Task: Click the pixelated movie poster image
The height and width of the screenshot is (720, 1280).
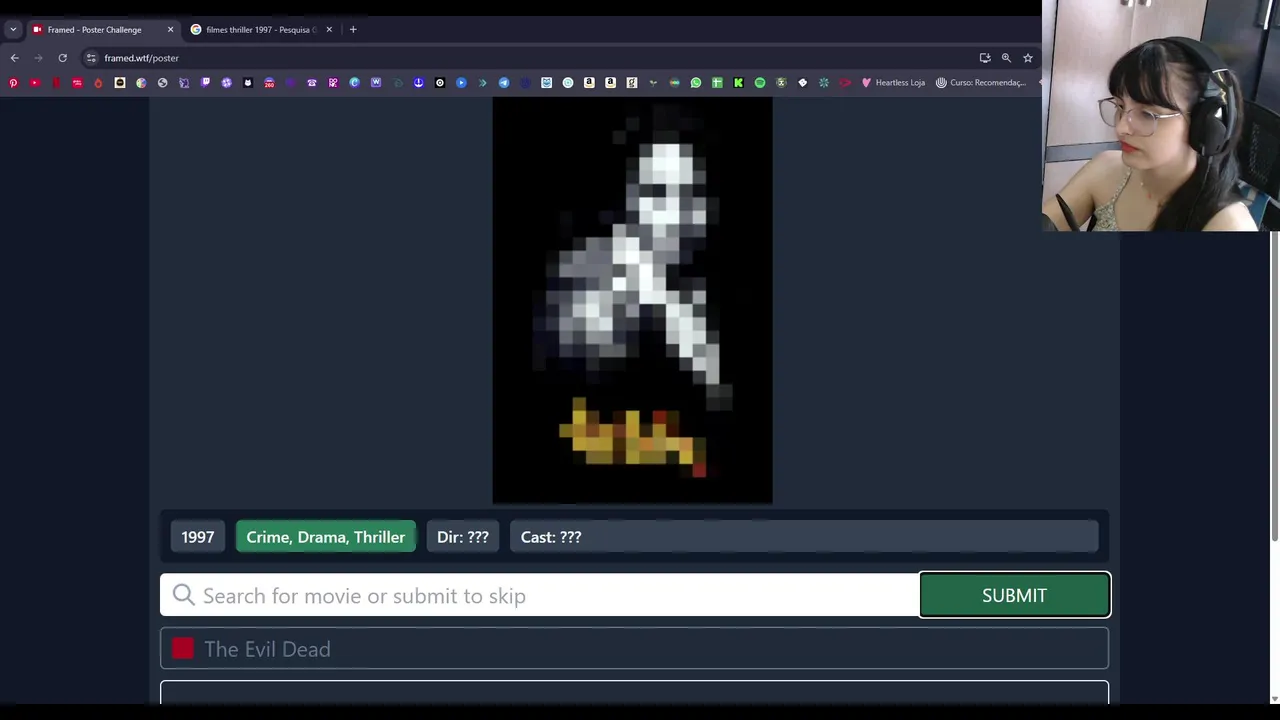Action: pos(632,301)
